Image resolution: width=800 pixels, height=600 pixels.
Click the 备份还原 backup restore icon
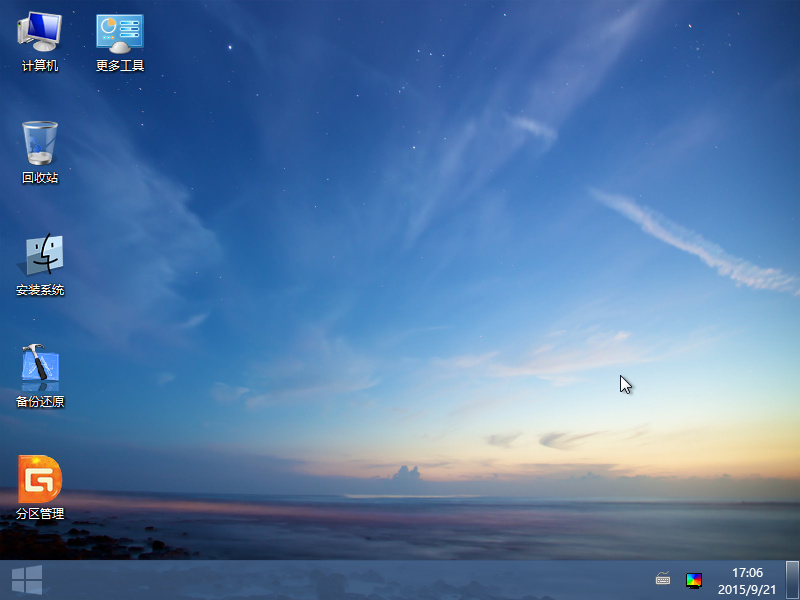tap(40, 367)
